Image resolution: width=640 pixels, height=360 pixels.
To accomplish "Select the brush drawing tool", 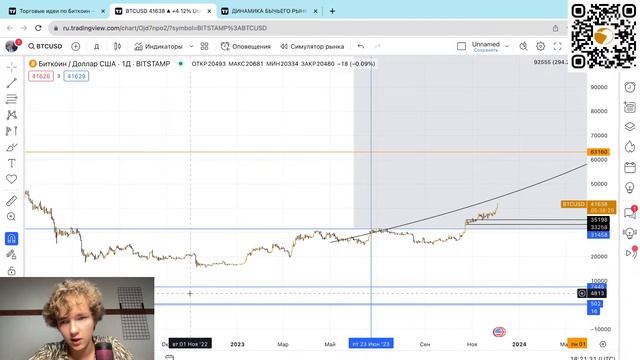I will click(11, 147).
